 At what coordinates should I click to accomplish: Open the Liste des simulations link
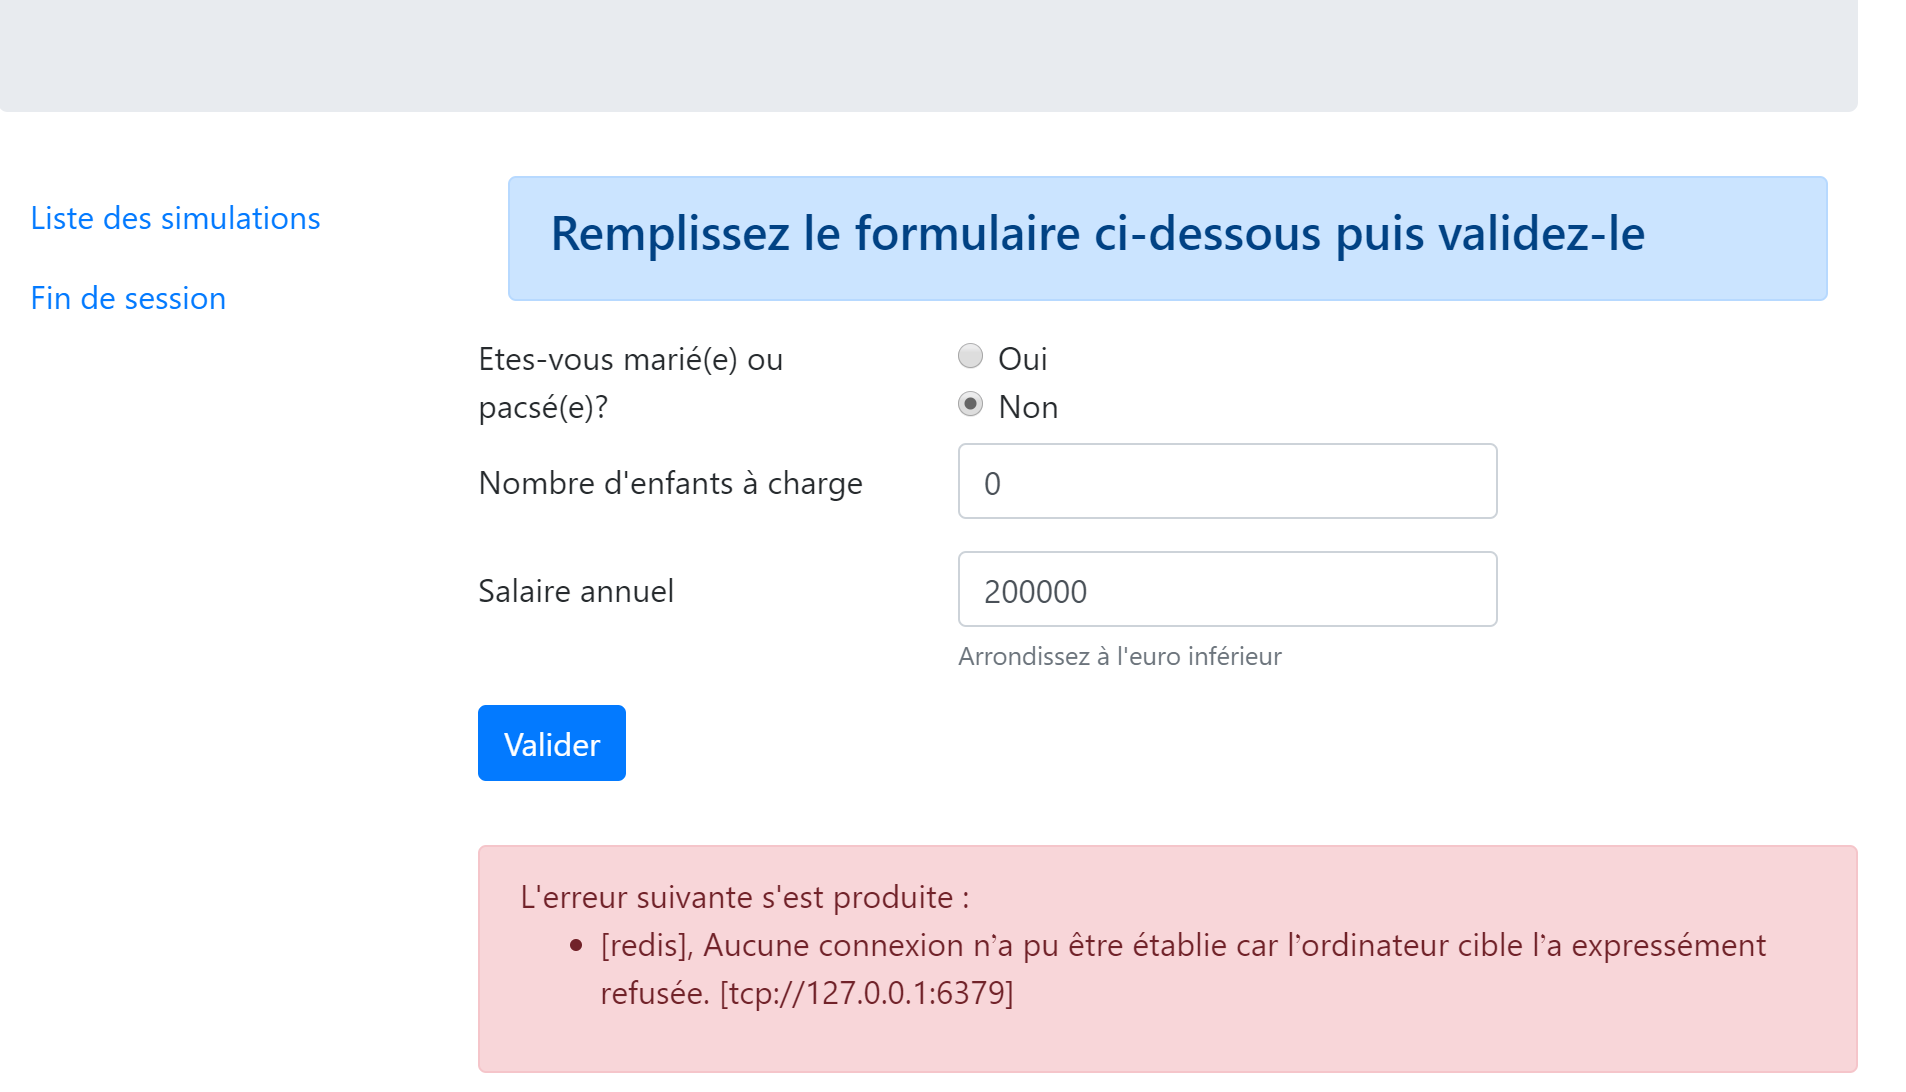(x=175, y=218)
